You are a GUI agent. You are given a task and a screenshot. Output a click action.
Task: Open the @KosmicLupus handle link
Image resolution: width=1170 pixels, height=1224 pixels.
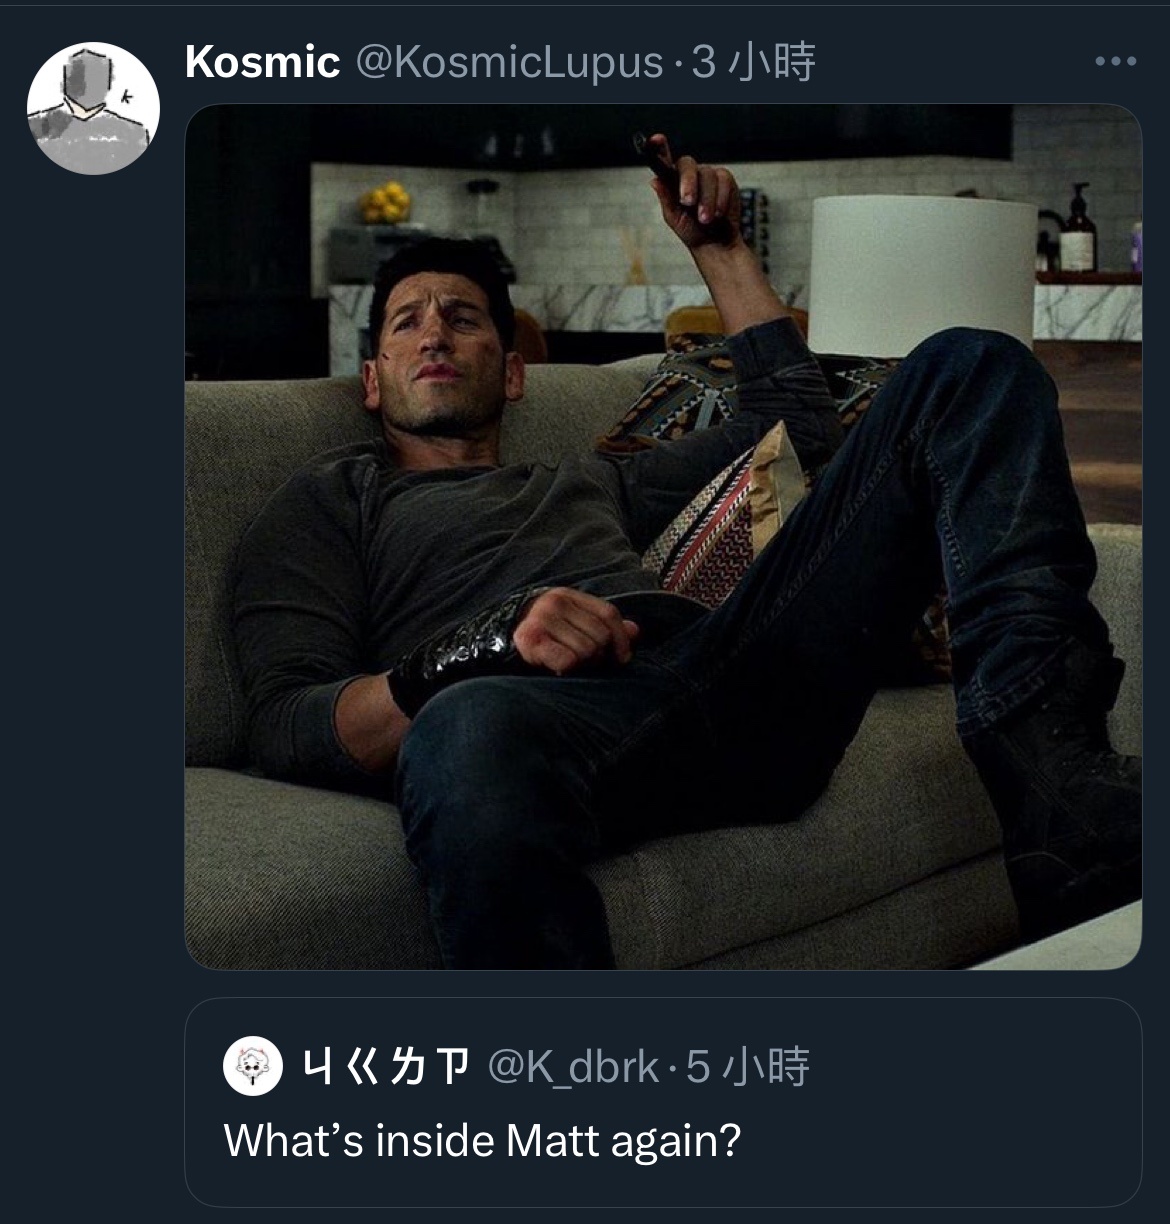(509, 62)
